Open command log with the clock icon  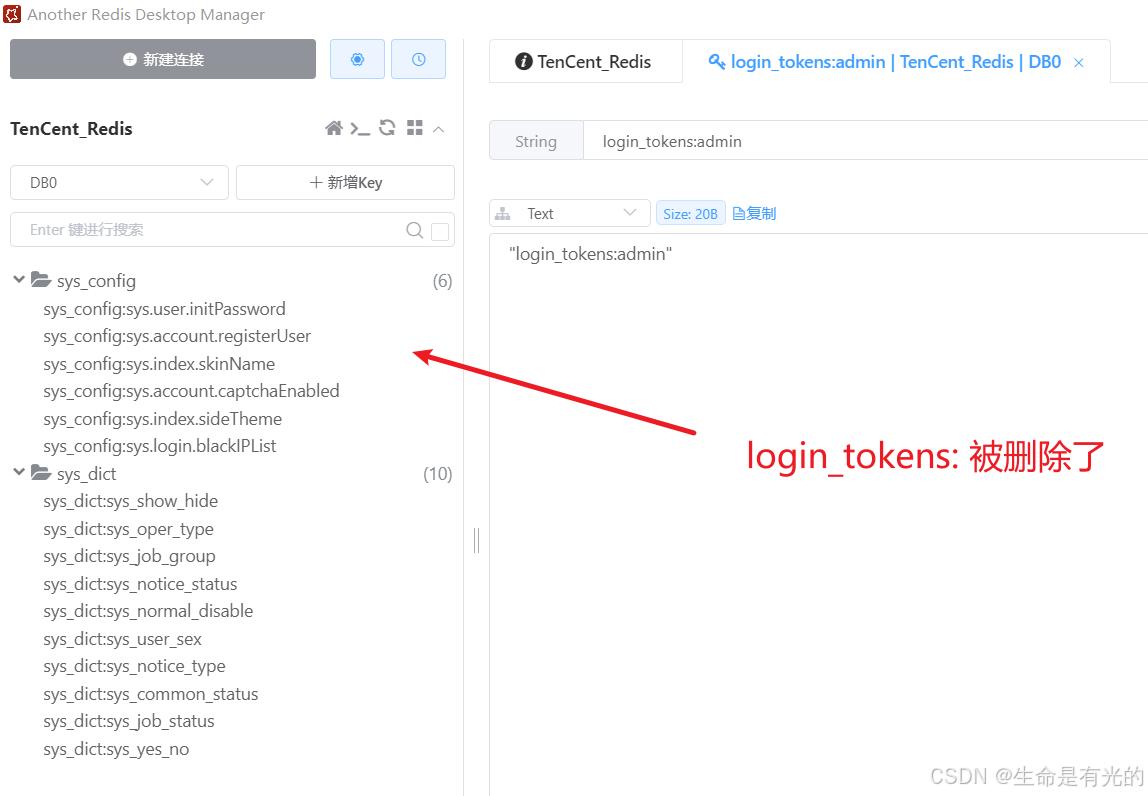tap(418, 59)
